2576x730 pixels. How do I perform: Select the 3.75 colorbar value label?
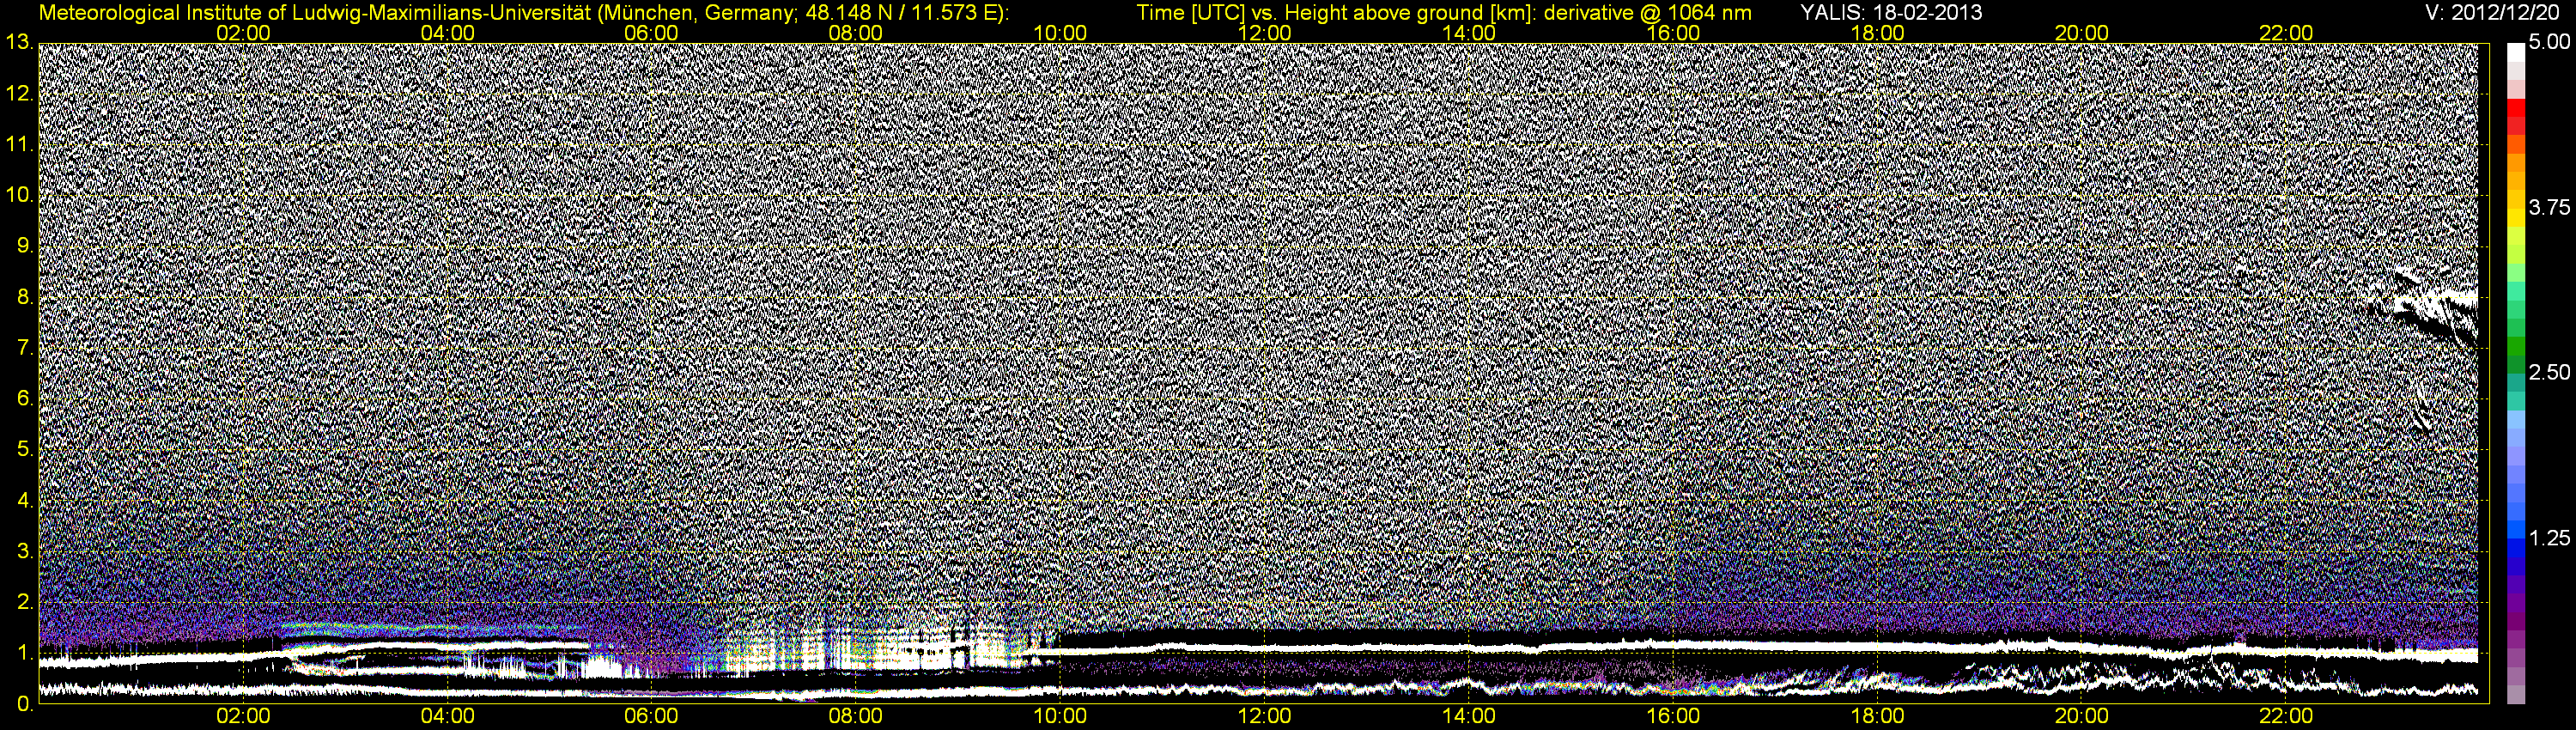(x=2549, y=208)
